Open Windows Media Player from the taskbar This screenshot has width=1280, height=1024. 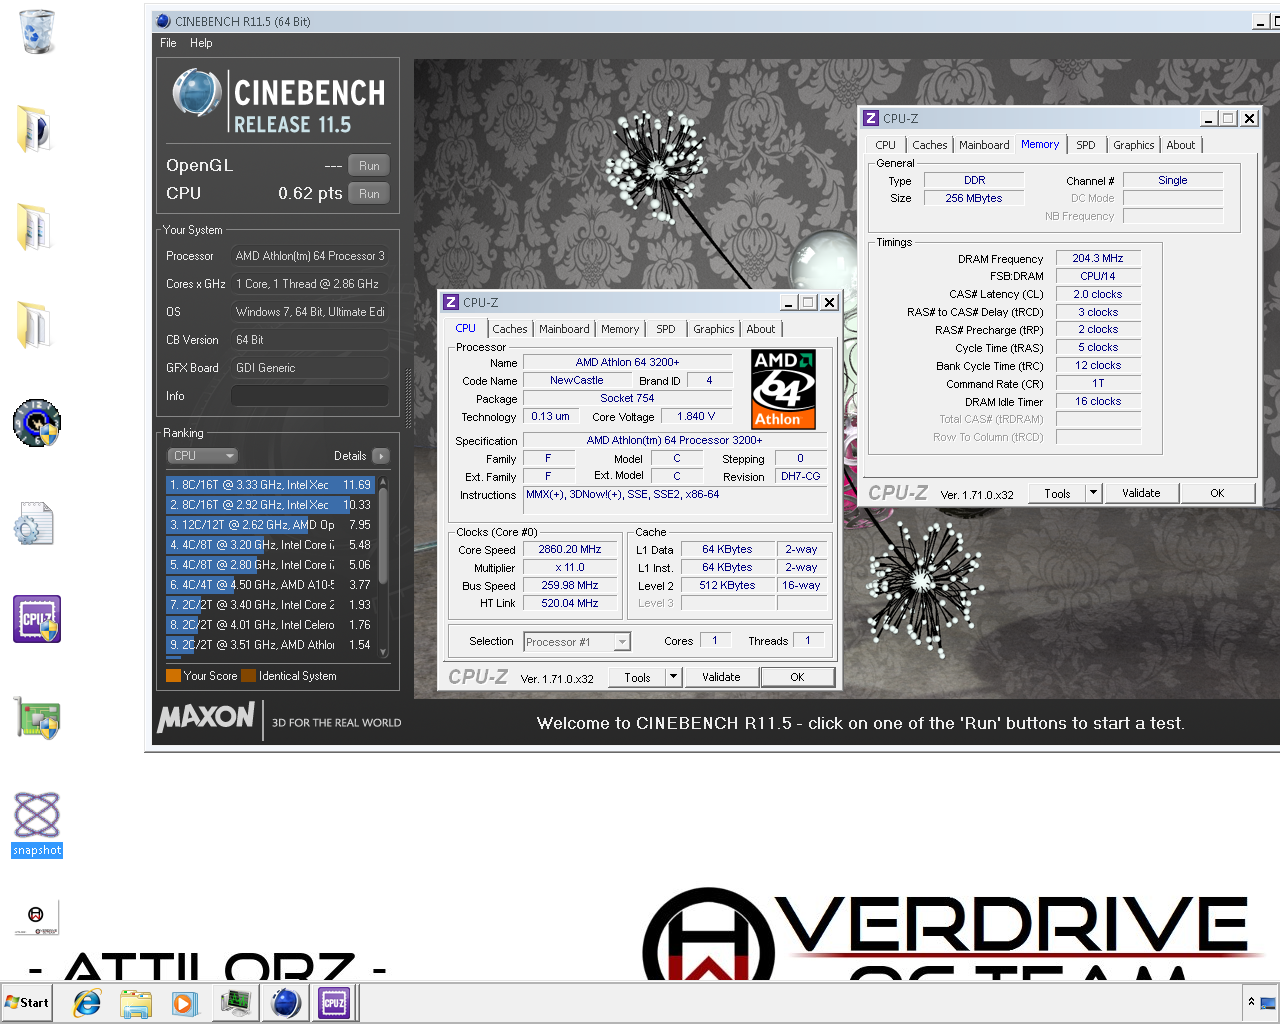pyautogui.click(x=184, y=1003)
